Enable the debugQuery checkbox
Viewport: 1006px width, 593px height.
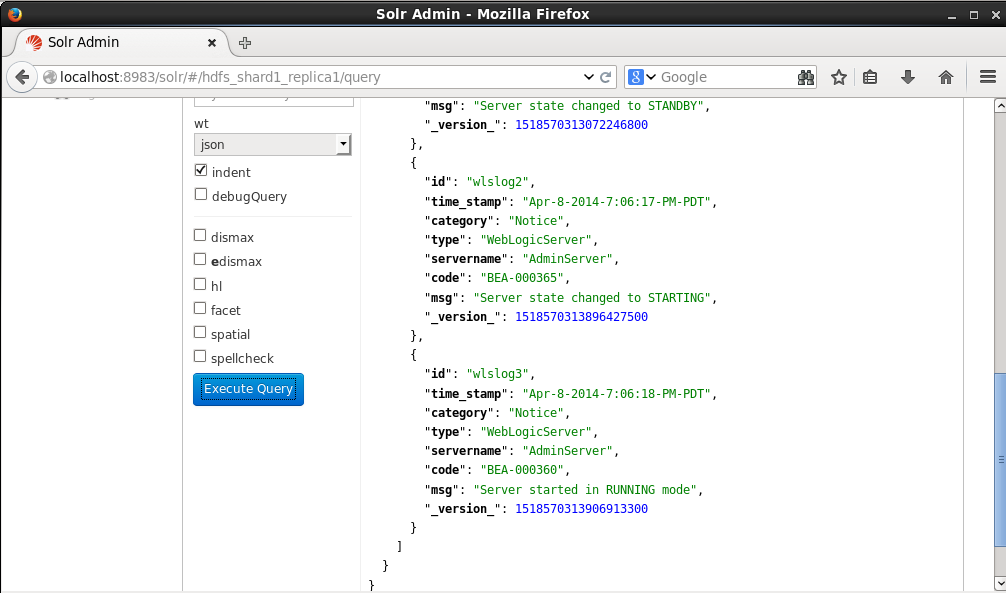pyautogui.click(x=201, y=194)
